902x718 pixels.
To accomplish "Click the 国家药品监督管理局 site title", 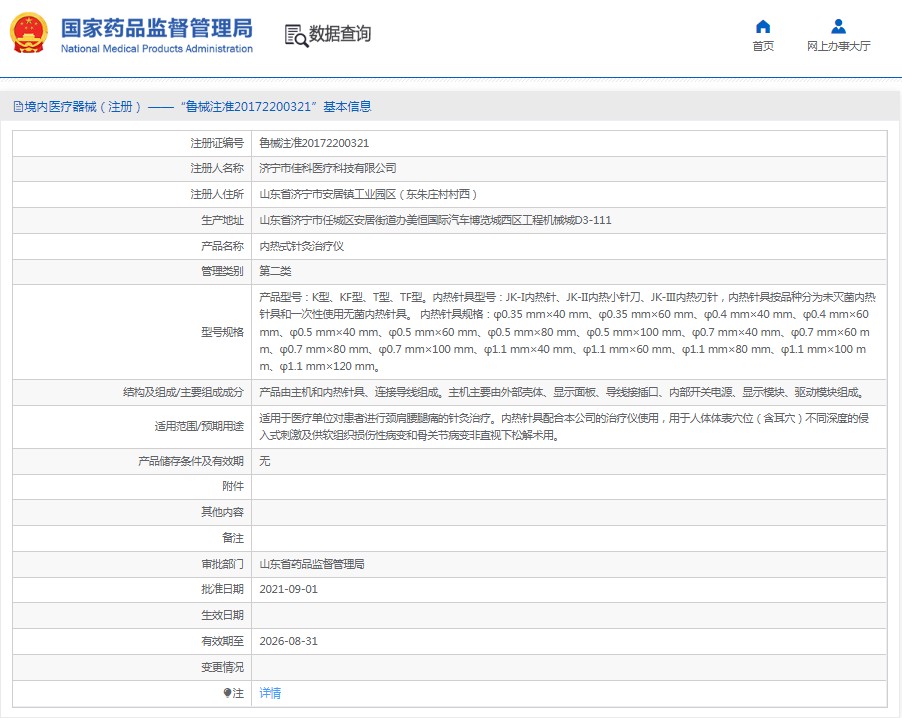I will click(156, 28).
